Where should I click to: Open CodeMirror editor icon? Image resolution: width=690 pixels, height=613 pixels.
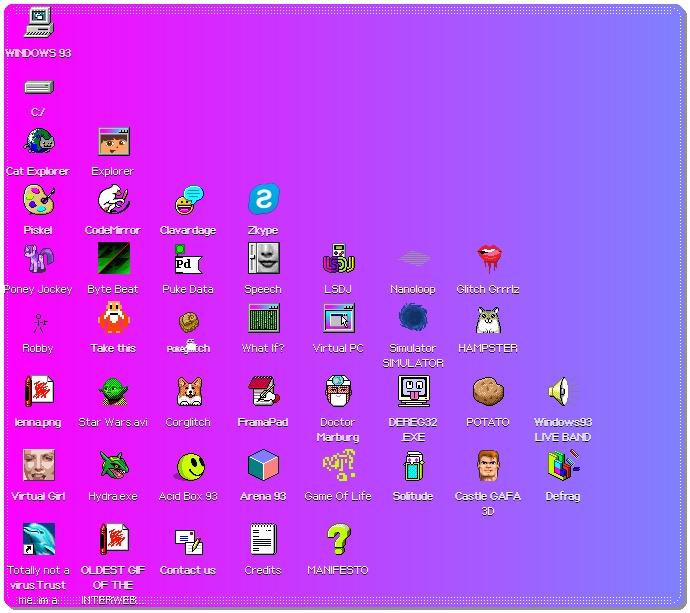coord(114,199)
